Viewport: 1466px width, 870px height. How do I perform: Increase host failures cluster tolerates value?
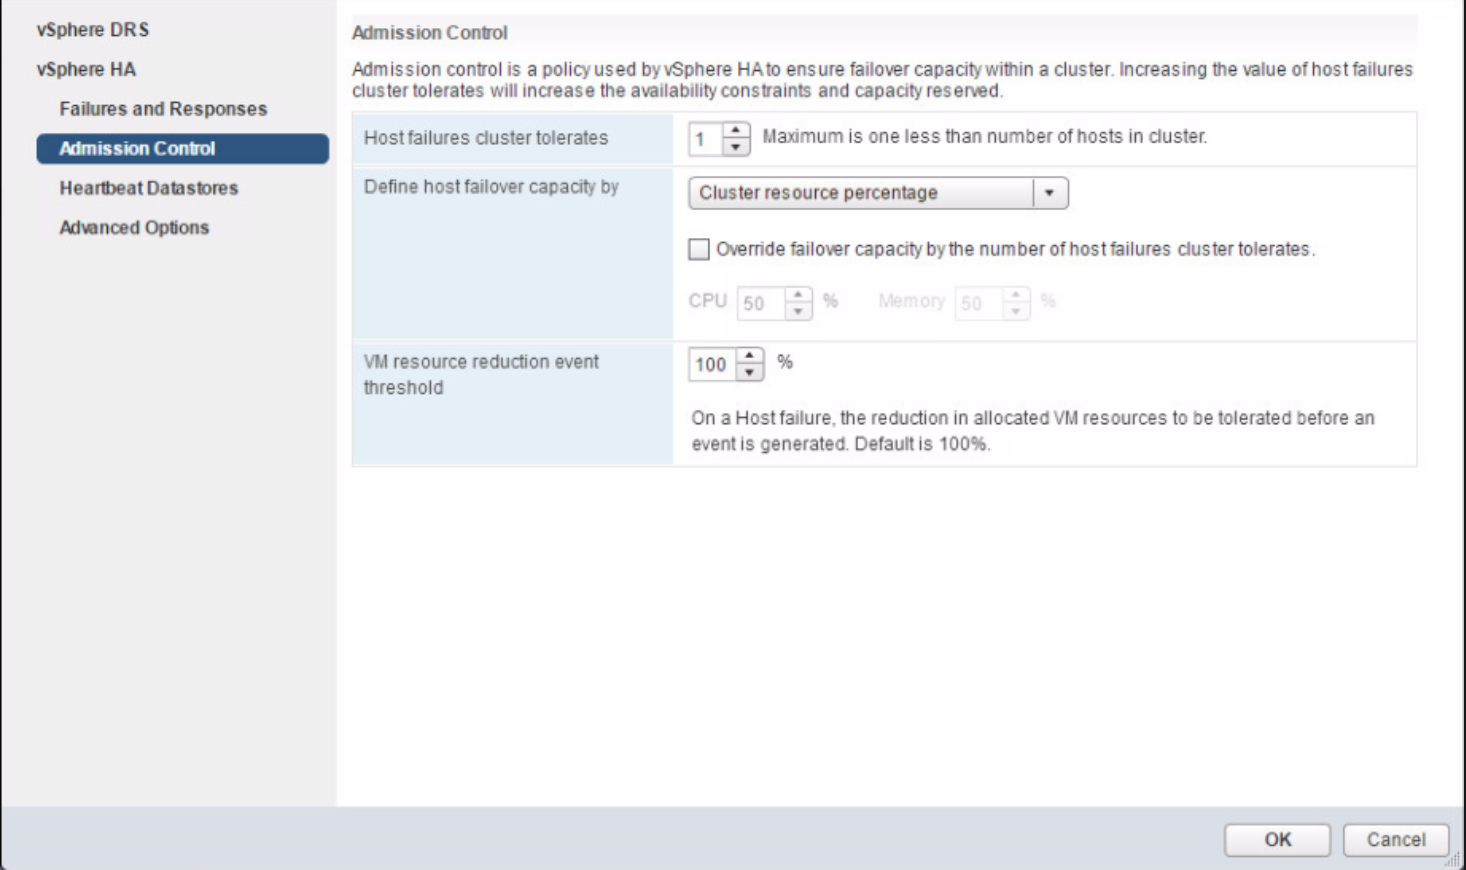pos(736,131)
